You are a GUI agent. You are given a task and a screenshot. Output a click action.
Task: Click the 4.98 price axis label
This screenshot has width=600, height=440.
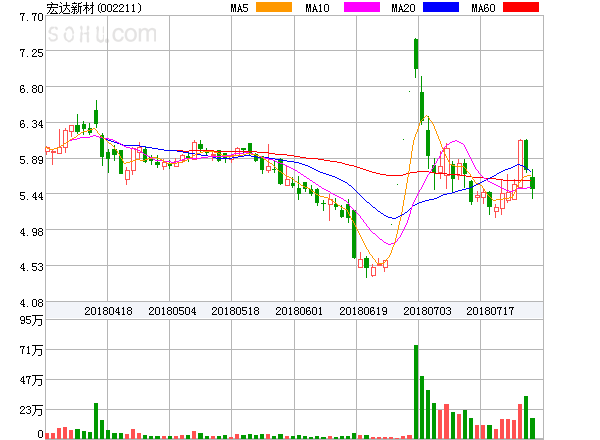click(31, 231)
